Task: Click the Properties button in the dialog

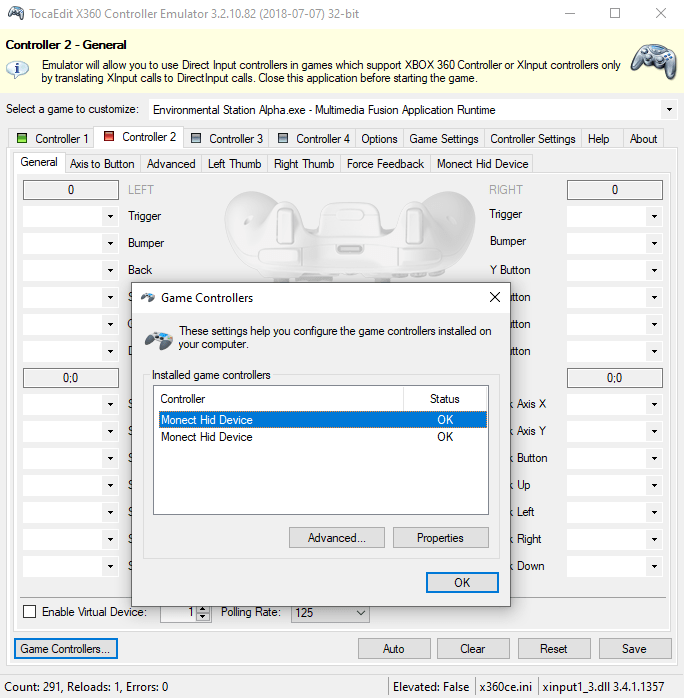Action: pyautogui.click(x=440, y=538)
